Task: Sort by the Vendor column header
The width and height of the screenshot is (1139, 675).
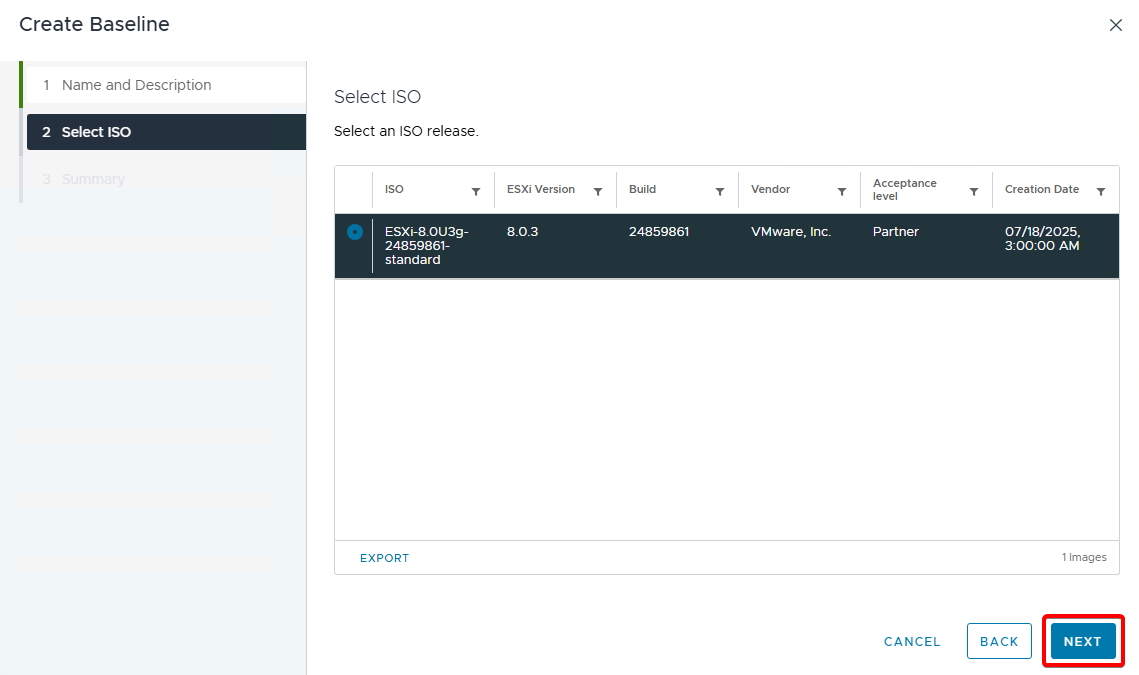Action: click(x=770, y=189)
